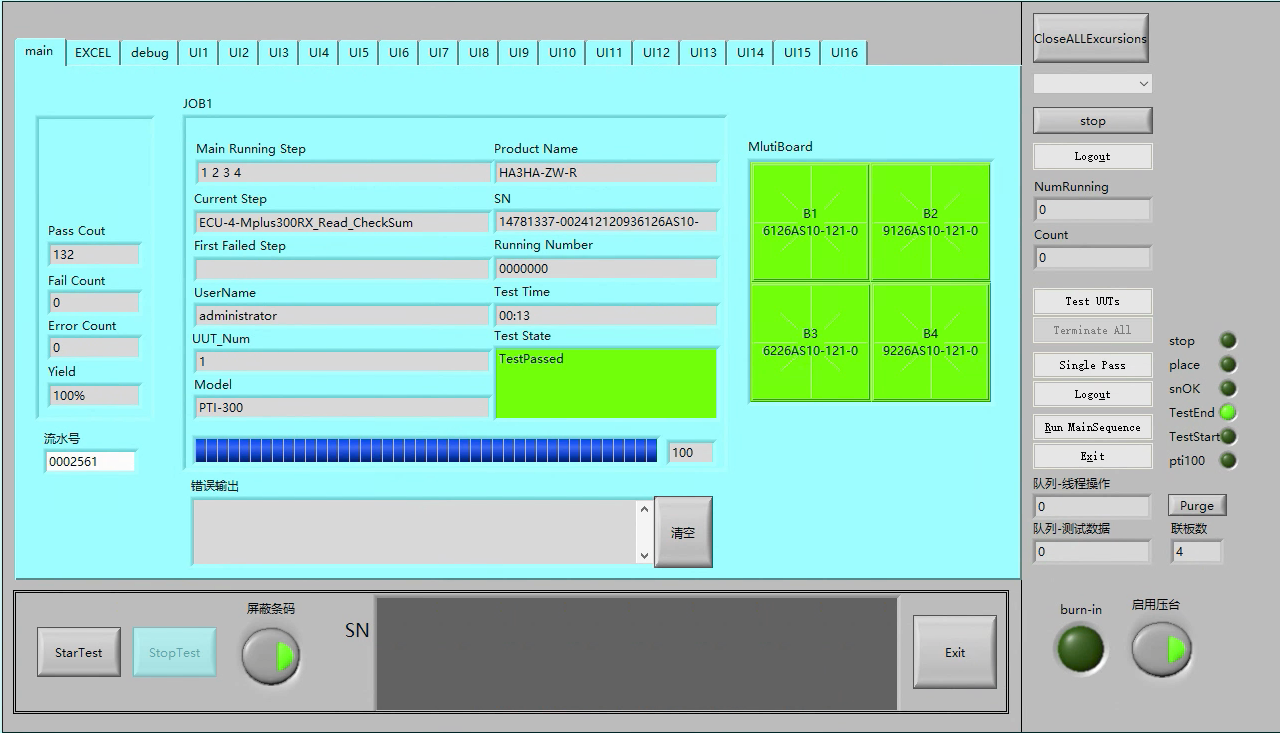This screenshot has width=1280, height=733.
Task: Toggle the burn-in round button
Action: (x=1081, y=649)
